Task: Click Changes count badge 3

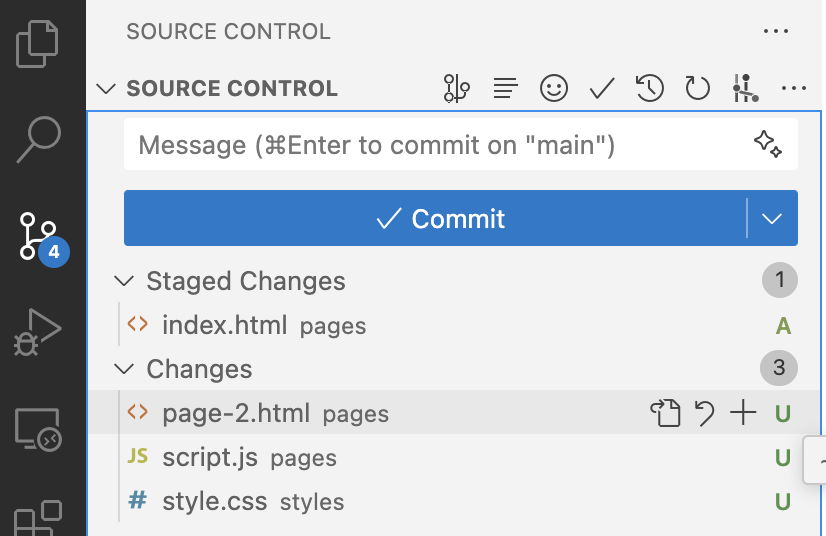Action: 779,368
